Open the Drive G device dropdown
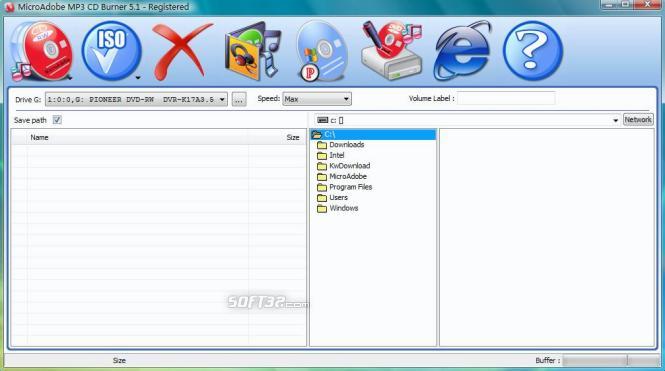Image resolution: width=665 pixels, height=371 pixels. coord(136,100)
